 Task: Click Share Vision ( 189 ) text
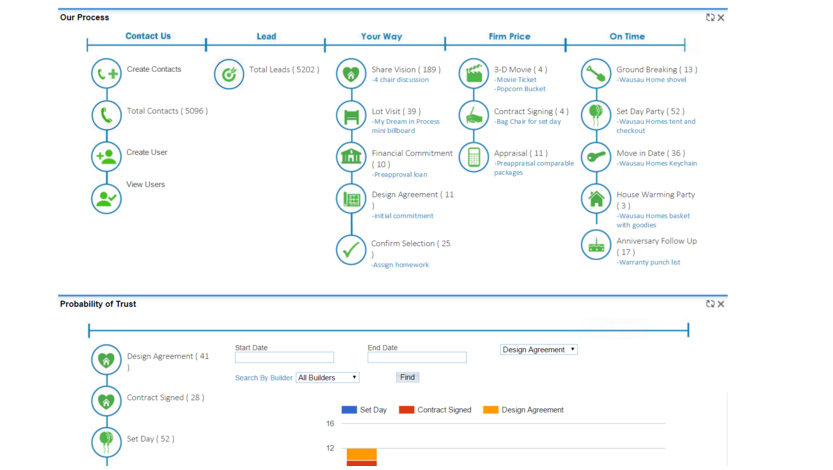click(406, 70)
